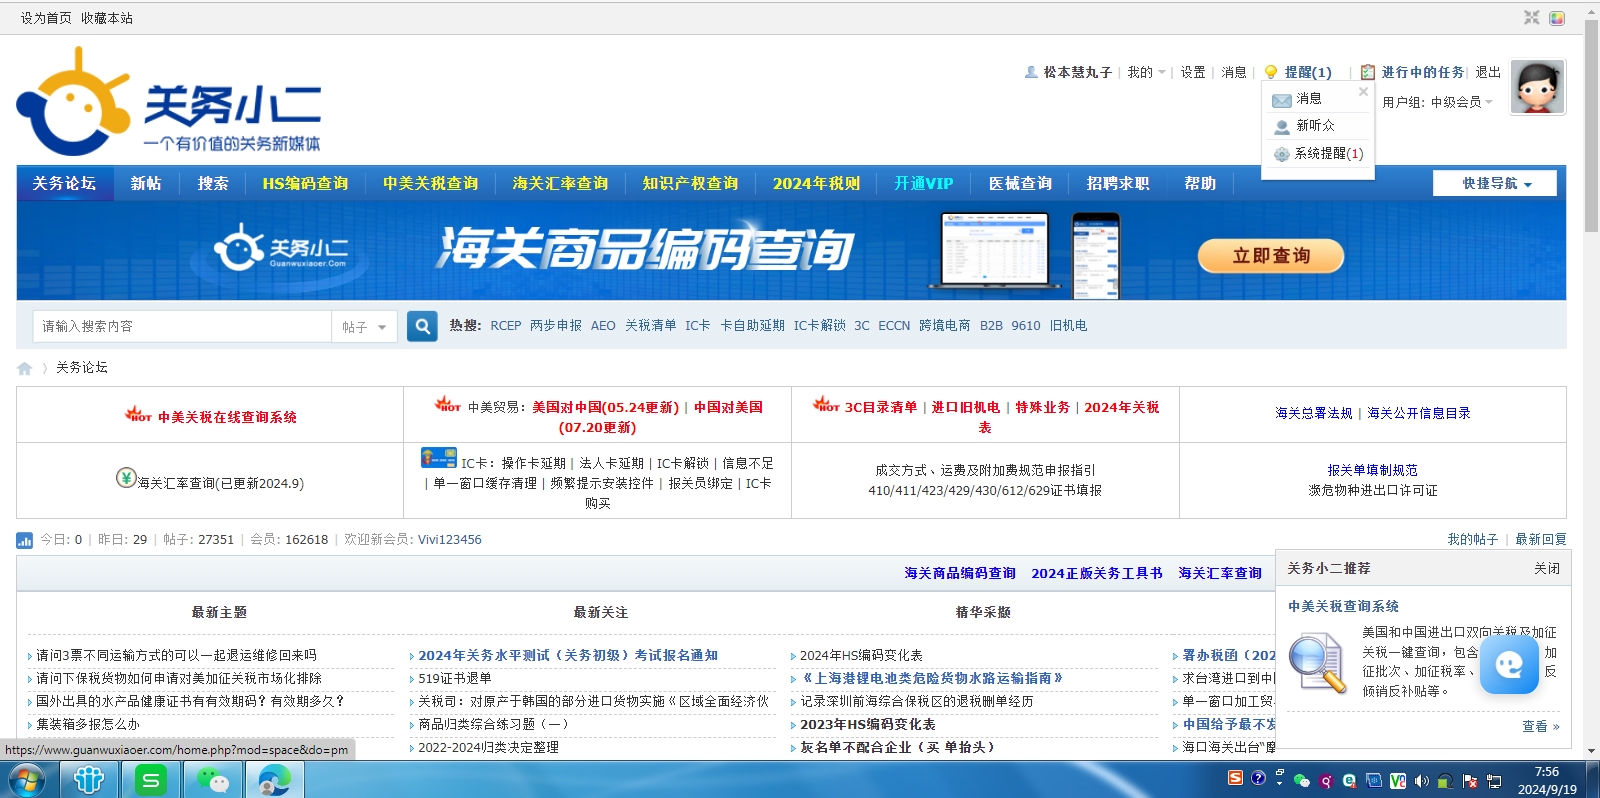Open 系统提醒(1) in popup
The image size is (1600, 798).
1318,154
